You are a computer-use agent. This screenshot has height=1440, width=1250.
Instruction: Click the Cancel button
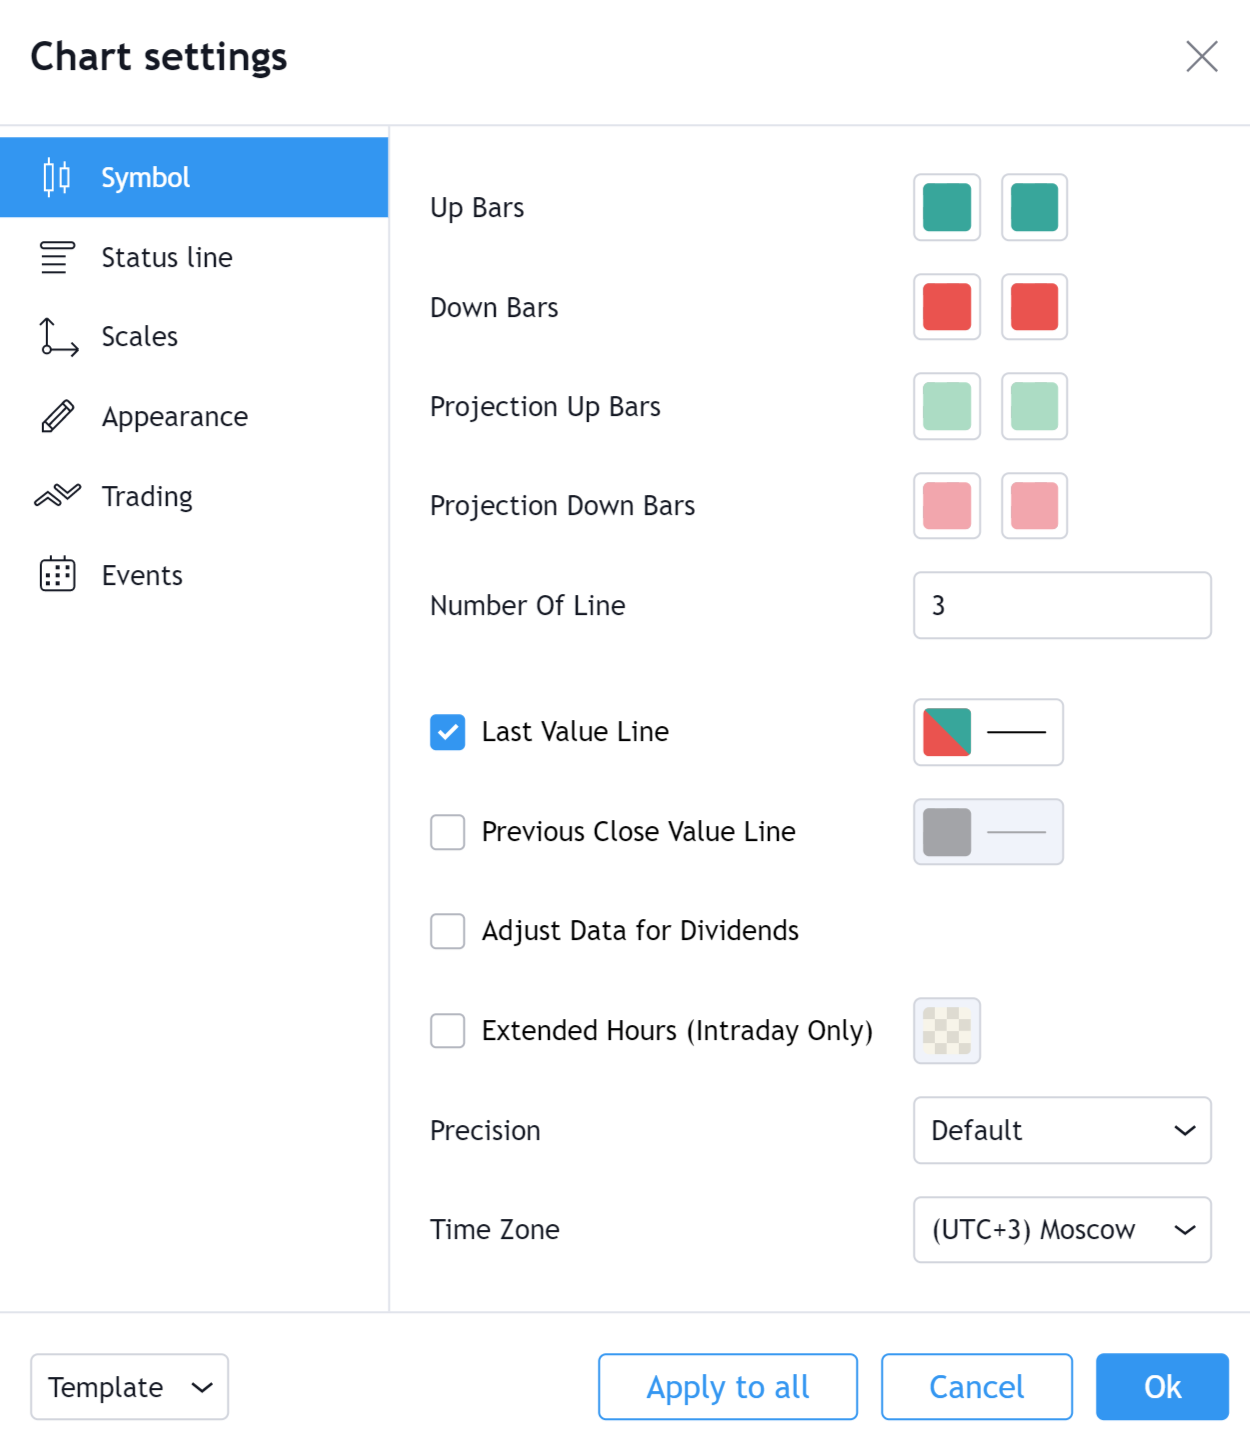[976, 1387]
